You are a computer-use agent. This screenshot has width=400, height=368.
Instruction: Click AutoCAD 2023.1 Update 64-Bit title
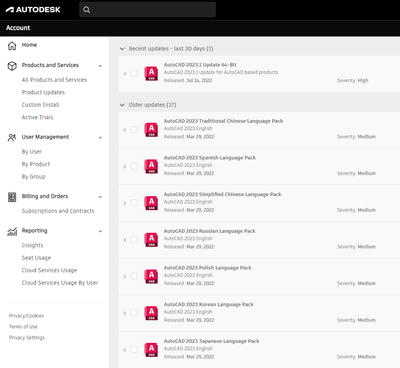[200, 65]
